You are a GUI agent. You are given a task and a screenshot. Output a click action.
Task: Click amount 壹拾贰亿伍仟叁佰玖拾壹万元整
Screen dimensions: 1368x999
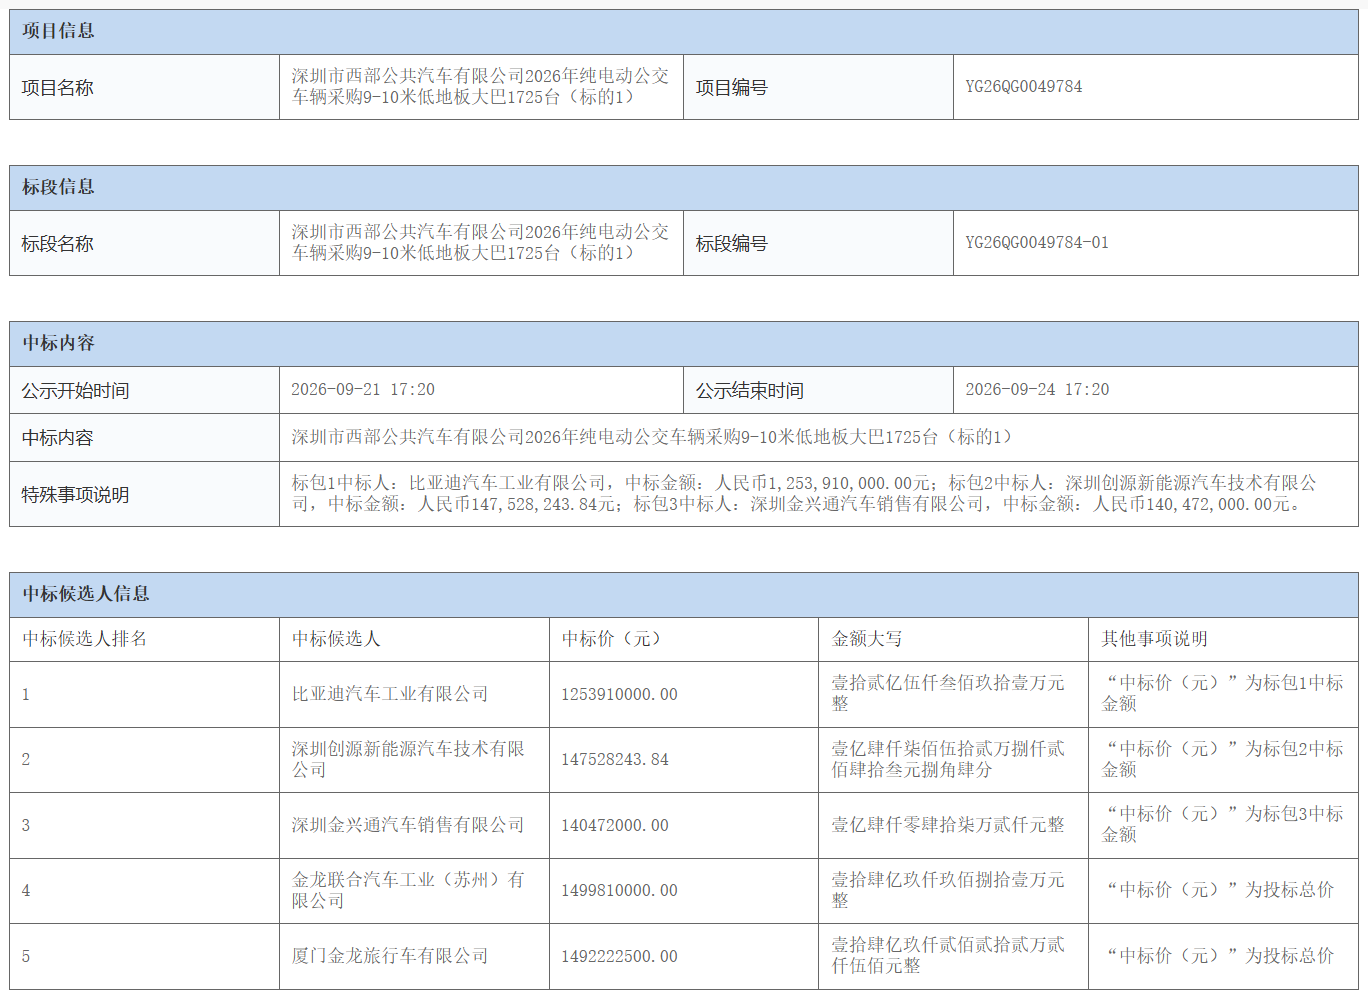pos(948,694)
